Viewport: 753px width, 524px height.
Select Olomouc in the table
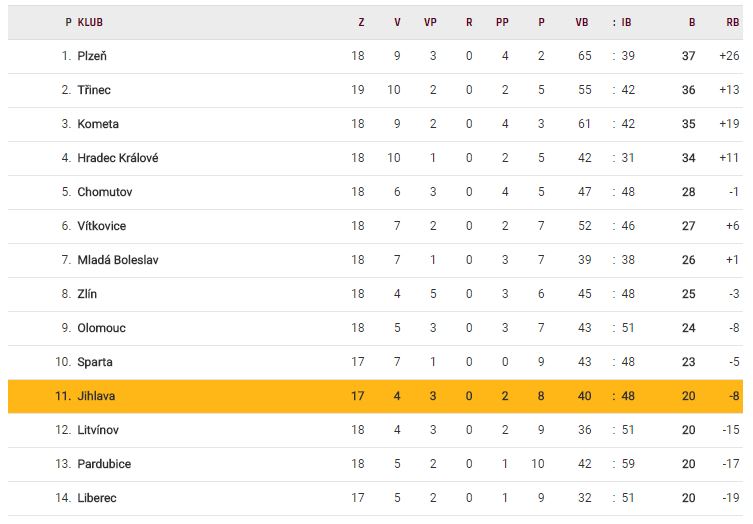coord(101,328)
